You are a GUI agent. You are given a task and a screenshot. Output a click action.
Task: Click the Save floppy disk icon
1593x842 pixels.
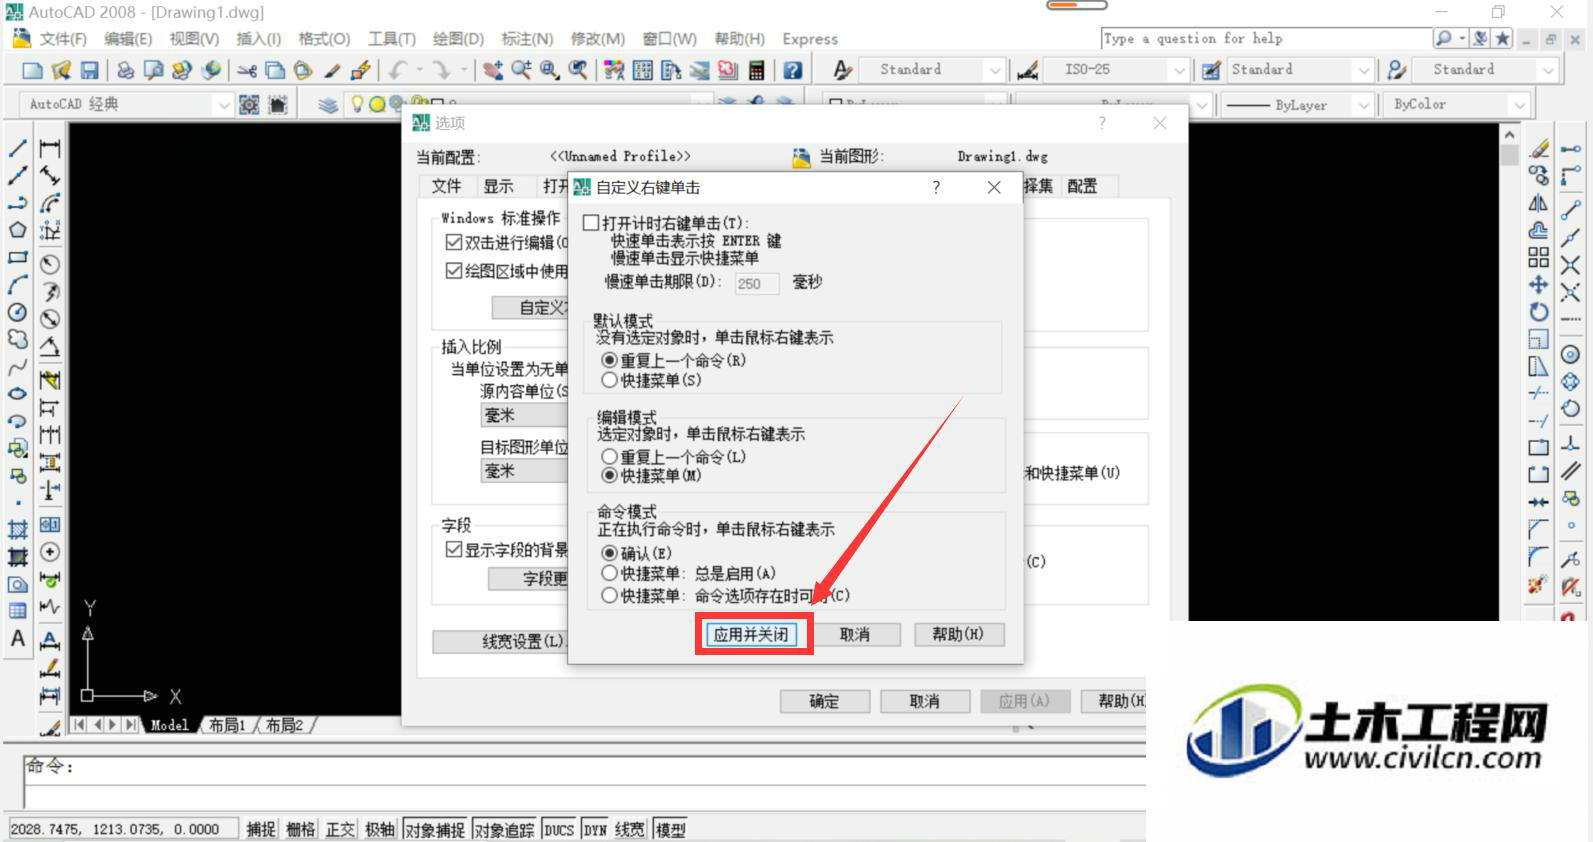pos(90,70)
